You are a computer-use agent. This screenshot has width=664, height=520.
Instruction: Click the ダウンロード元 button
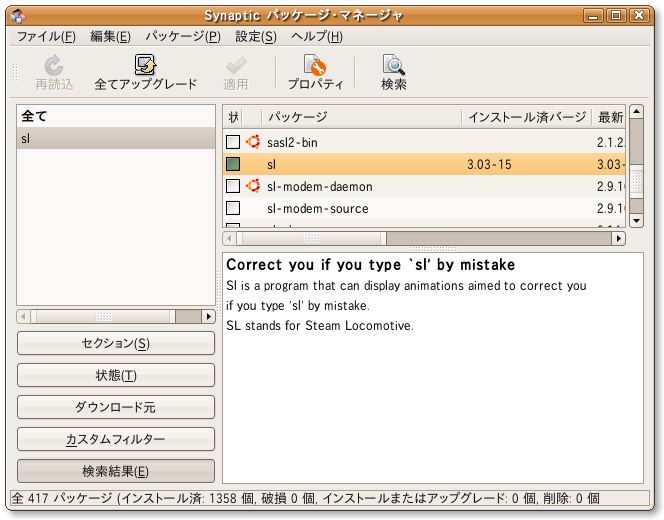coord(116,407)
